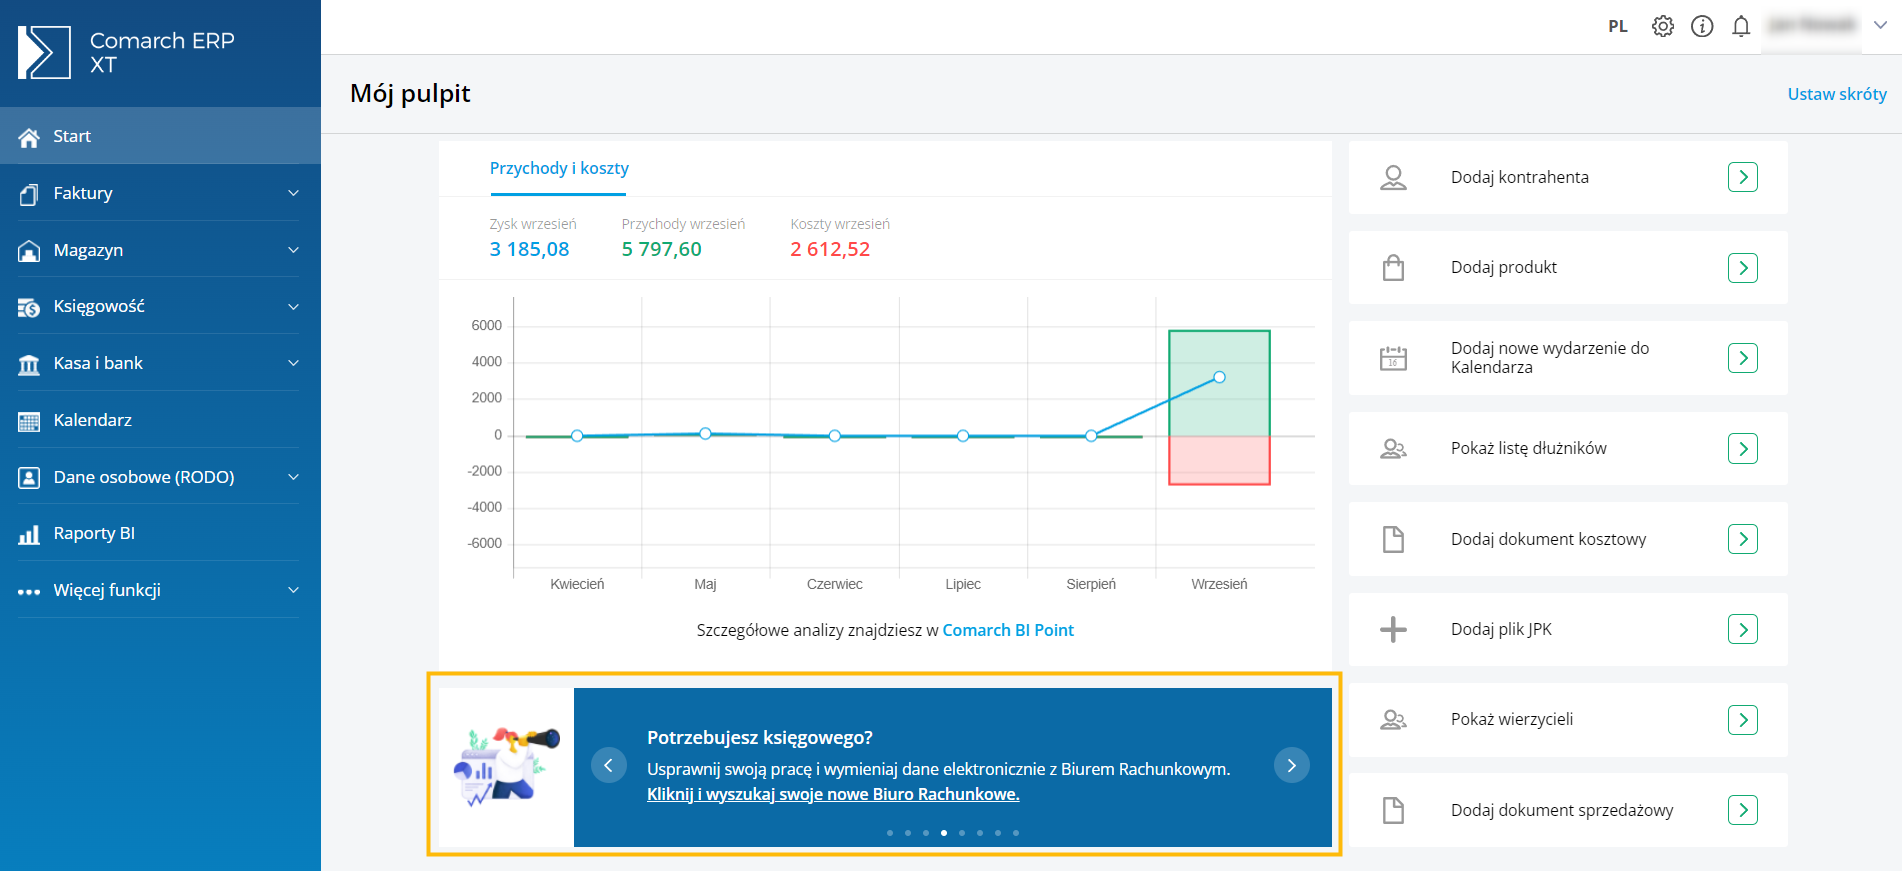Viewport: 1902px width, 871px height.
Task: Click arrow icon beside Pokaż listę dłużników
Action: (x=1742, y=449)
